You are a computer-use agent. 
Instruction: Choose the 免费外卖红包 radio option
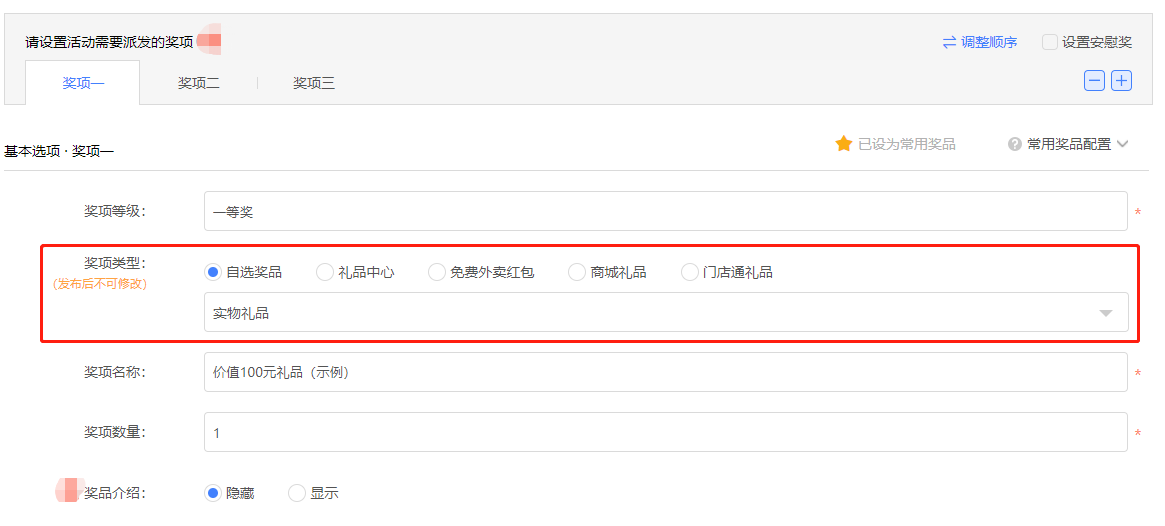tap(437, 273)
